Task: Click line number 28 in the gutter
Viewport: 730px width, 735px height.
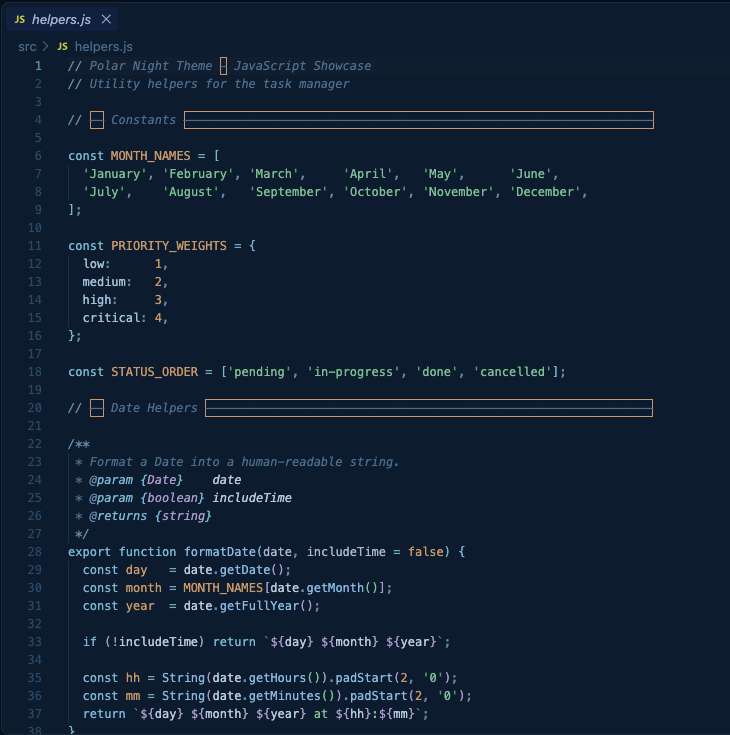Action: point(35,552)
